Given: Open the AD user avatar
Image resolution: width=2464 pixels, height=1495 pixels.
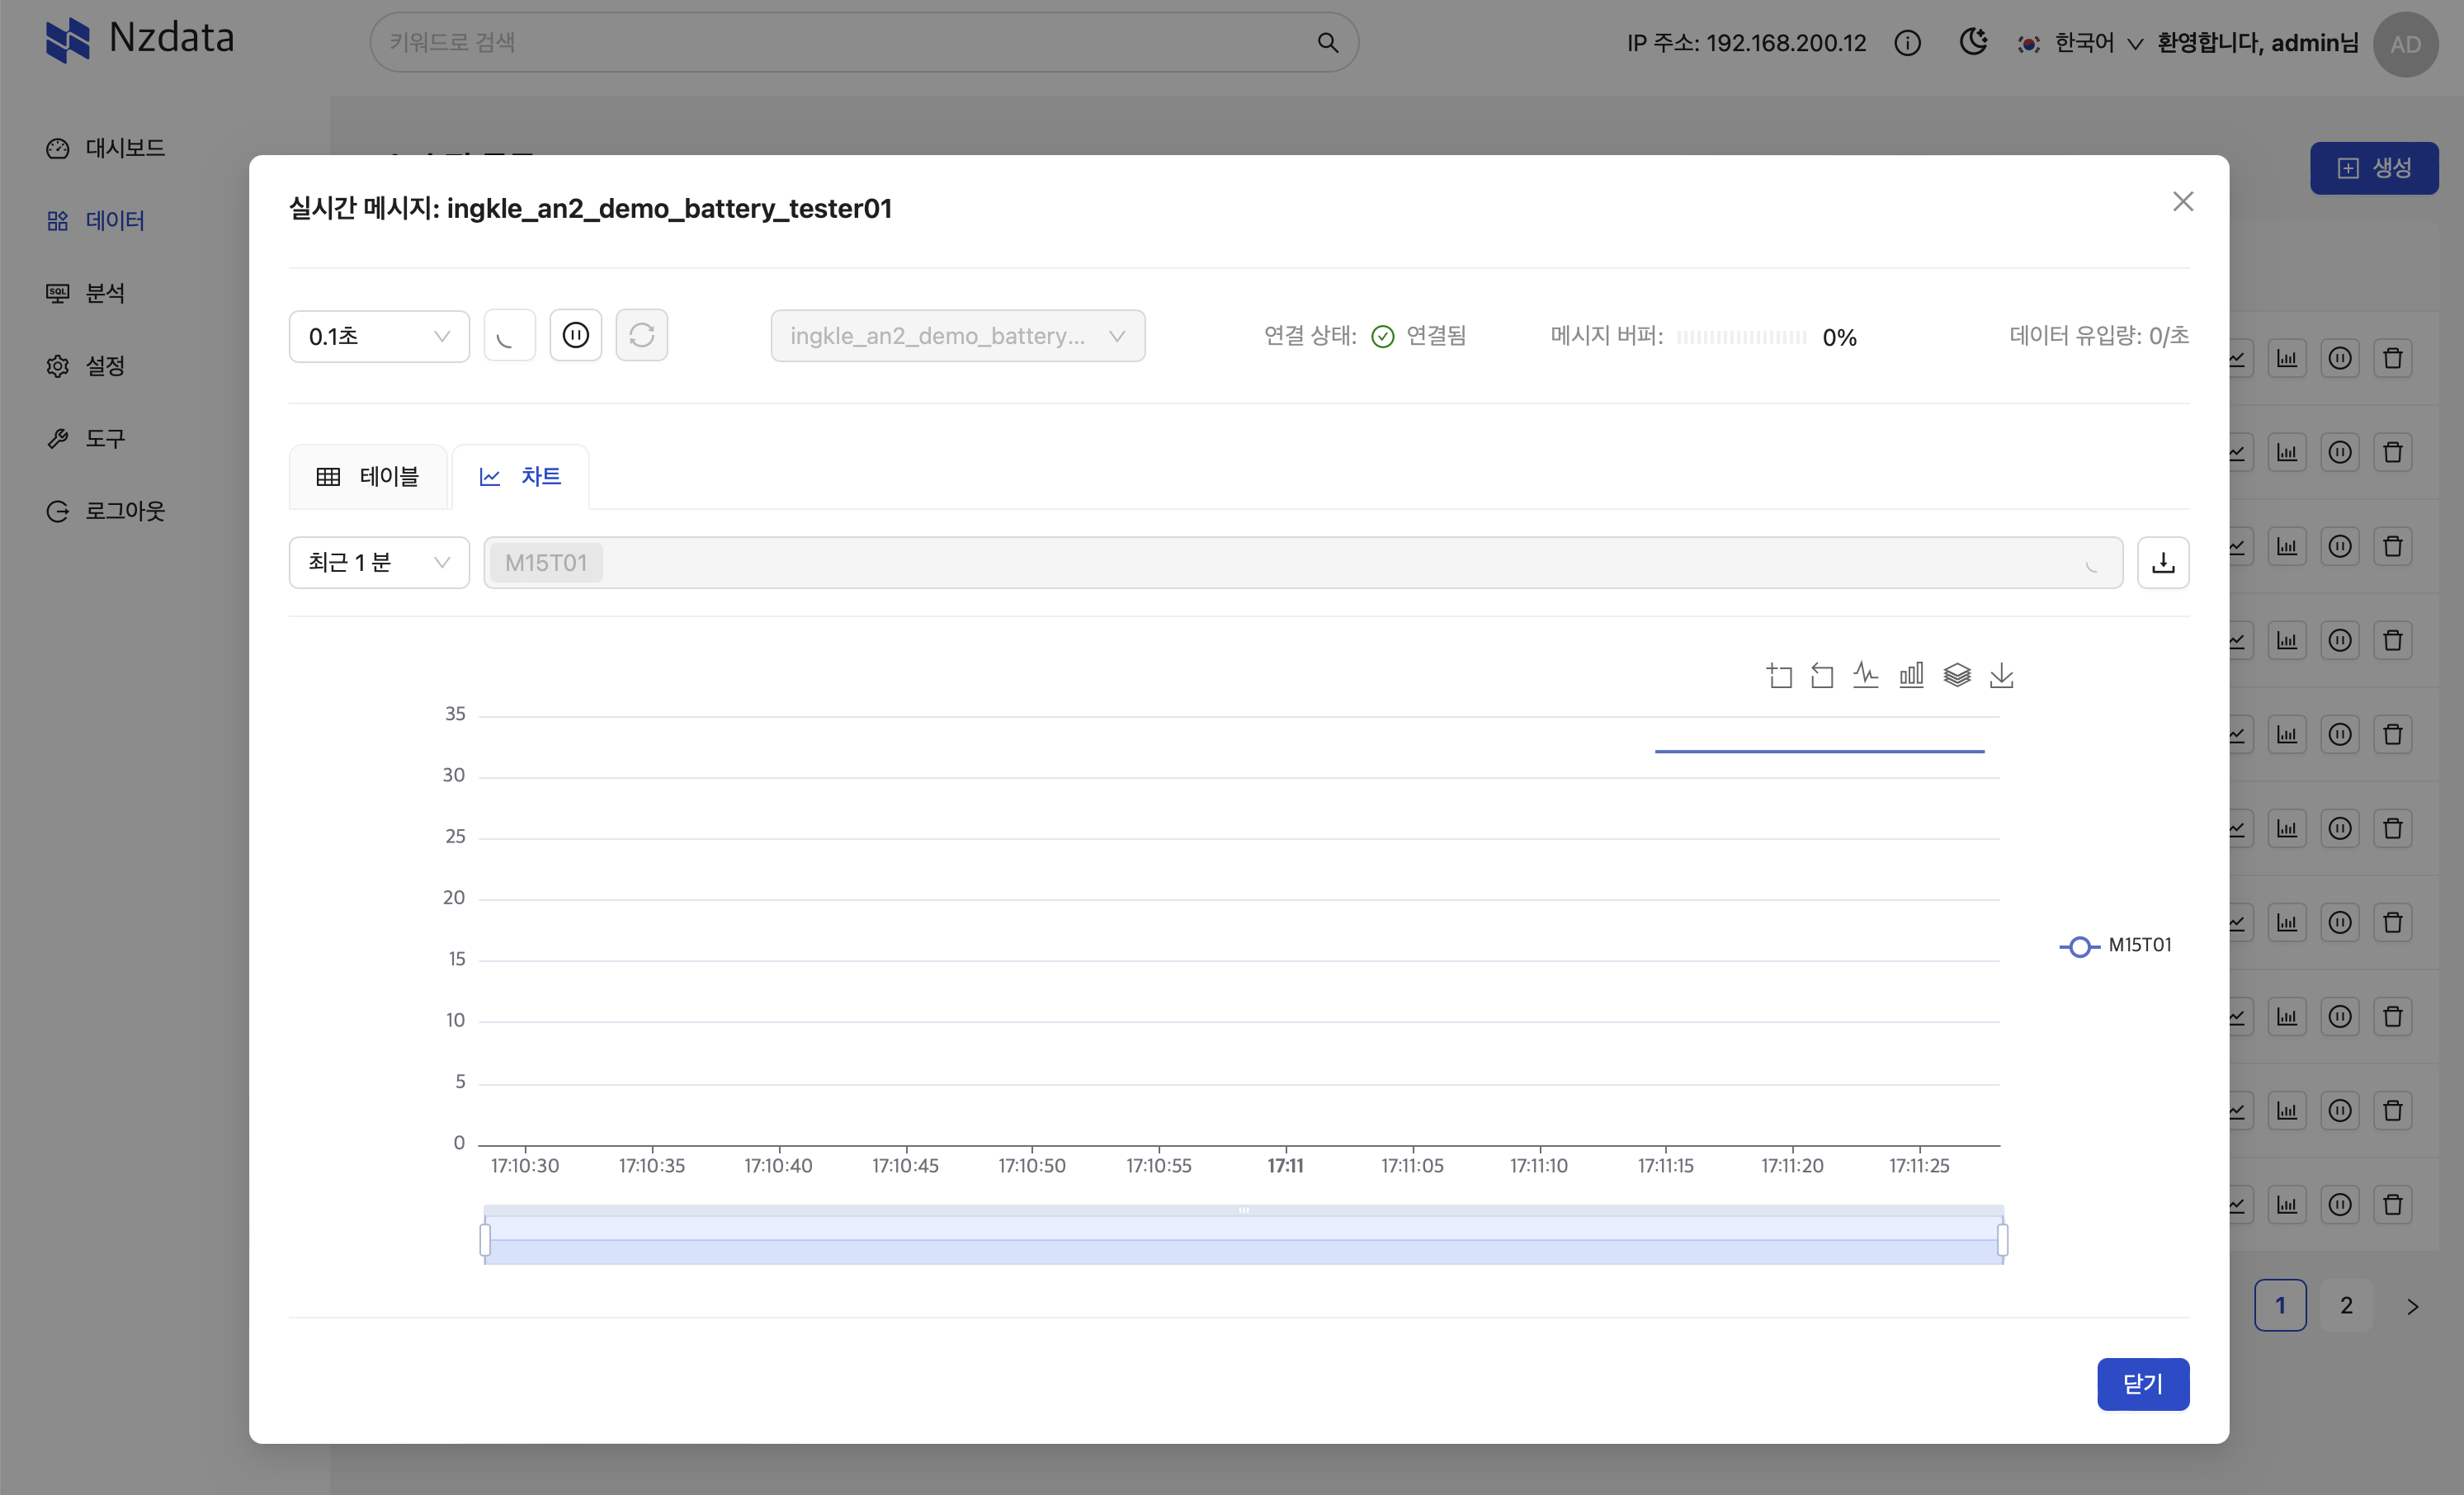Looking at the screenshot, I should (x=2405, y=44).
